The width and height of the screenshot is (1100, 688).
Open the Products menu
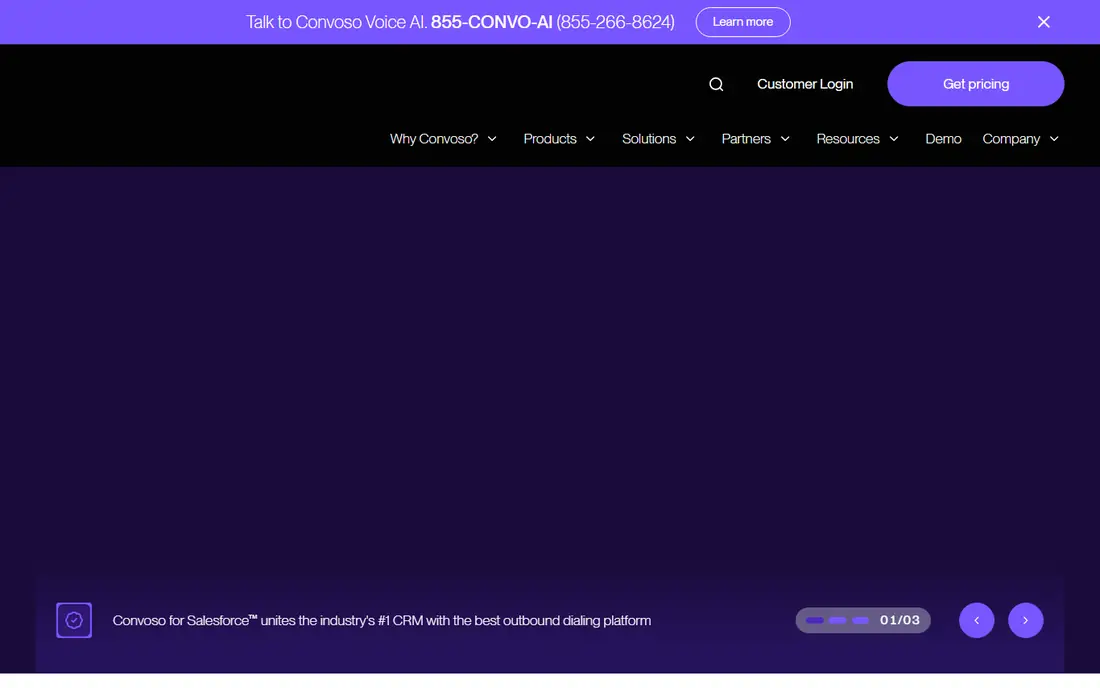click(x=550, y=139)
